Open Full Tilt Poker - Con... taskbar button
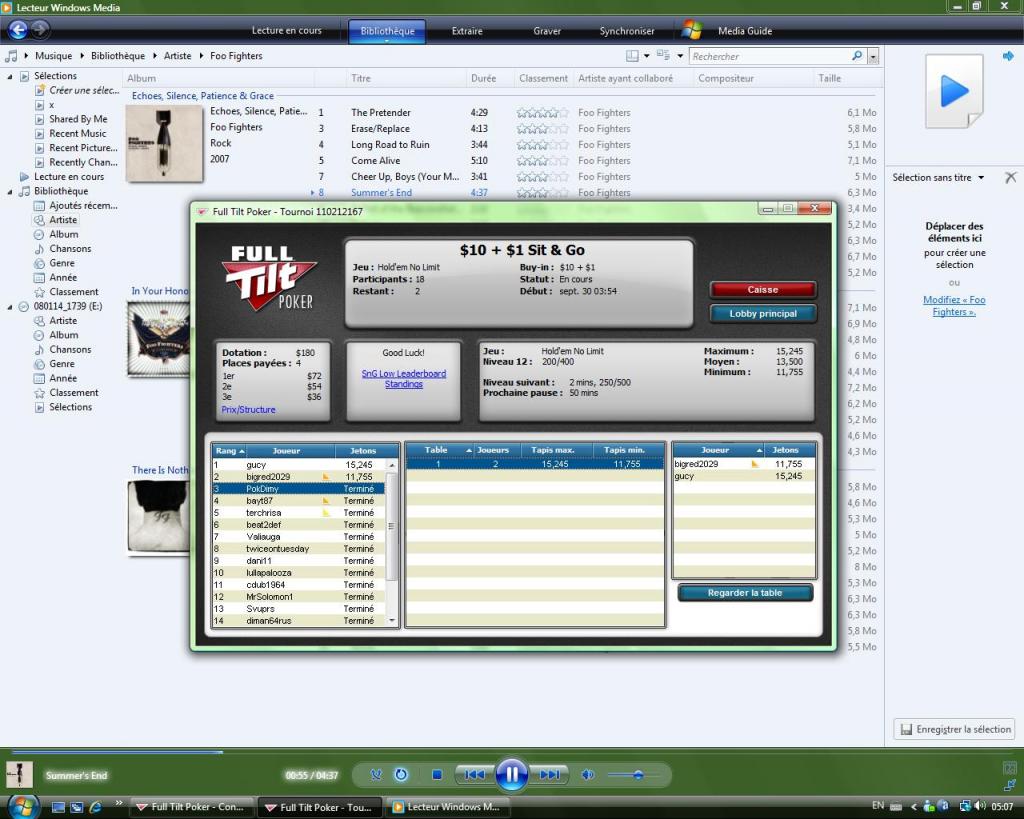The height and width of the screenshot is (819, 1024). point(191,807)
